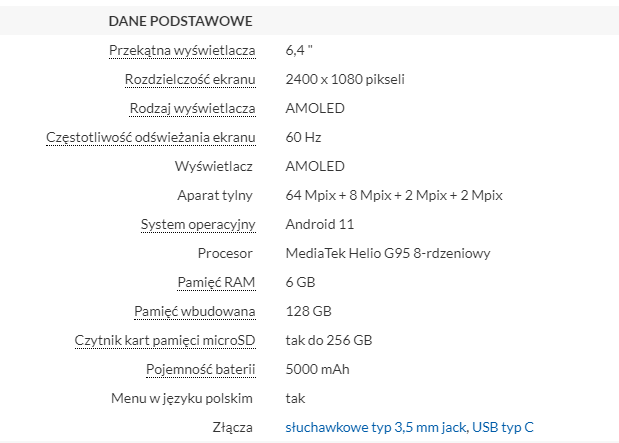Click the 'słuchawkowe typ 3,5 mm jack' link
Viewport: 619px width, 443px height.
[376, 428]
